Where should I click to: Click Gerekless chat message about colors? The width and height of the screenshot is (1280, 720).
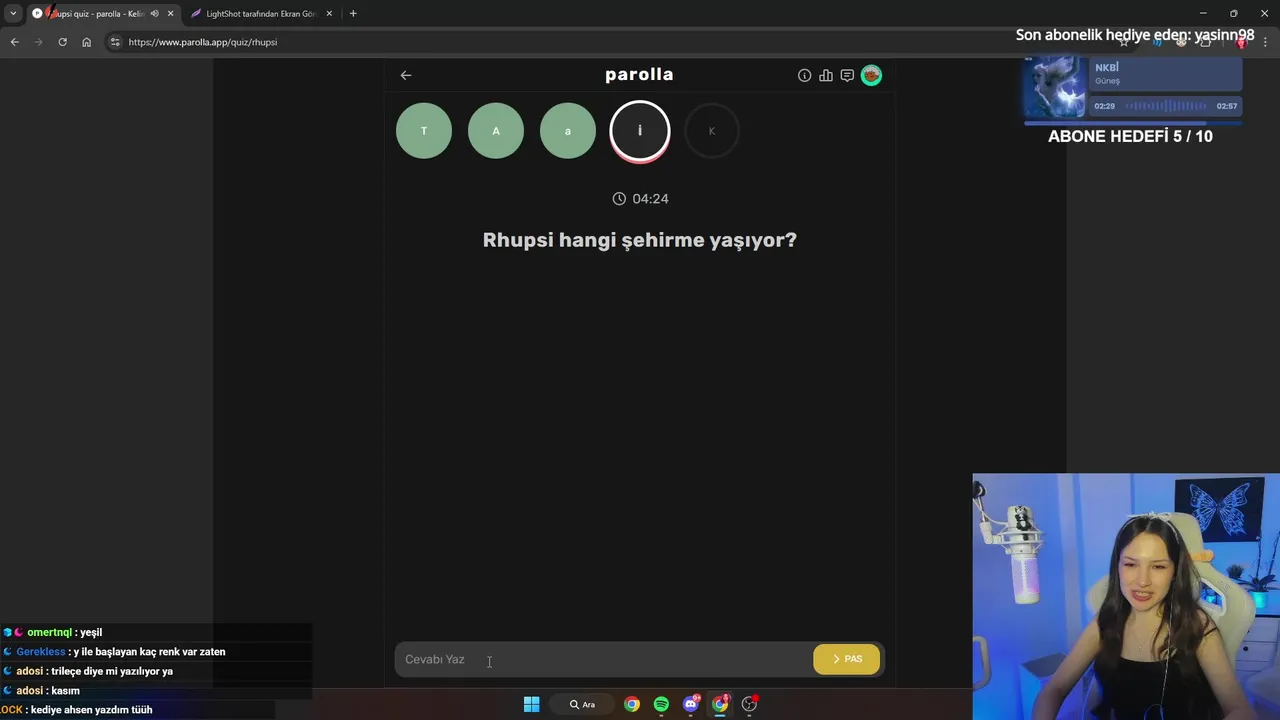pos(121,652)
